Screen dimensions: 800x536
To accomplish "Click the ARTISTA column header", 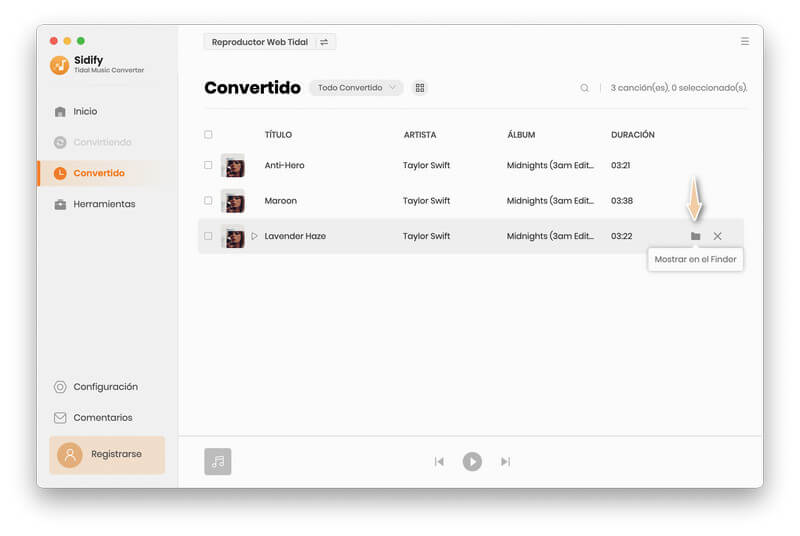I will 420,135.
